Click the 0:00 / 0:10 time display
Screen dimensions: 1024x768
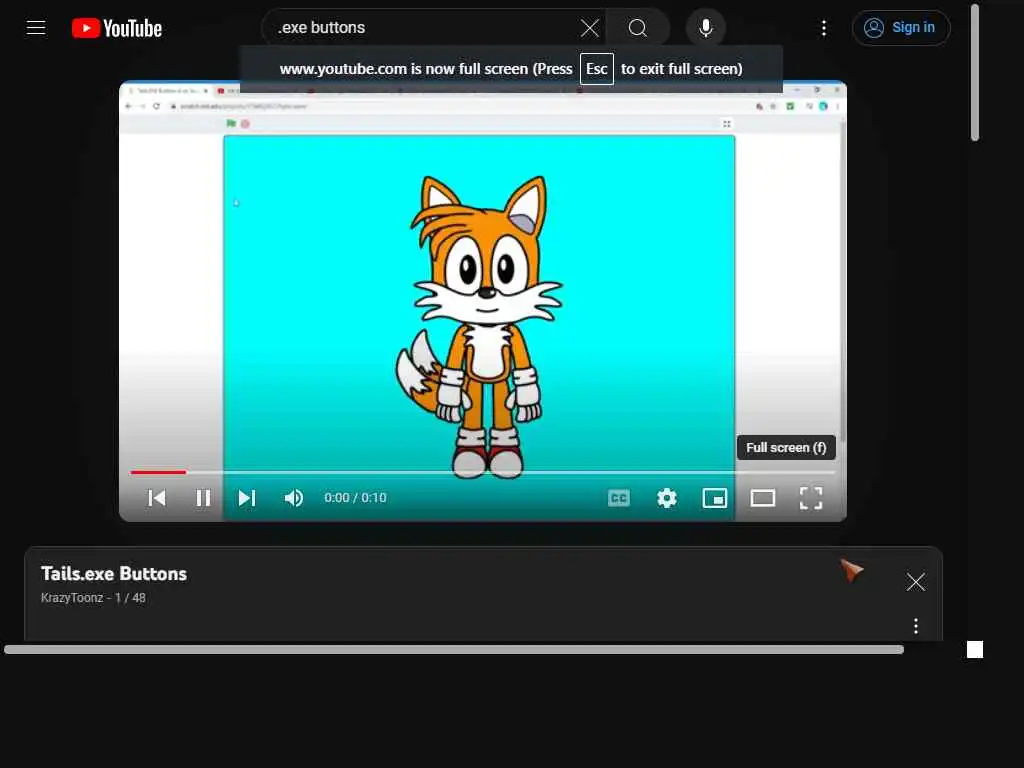point(355,498)
